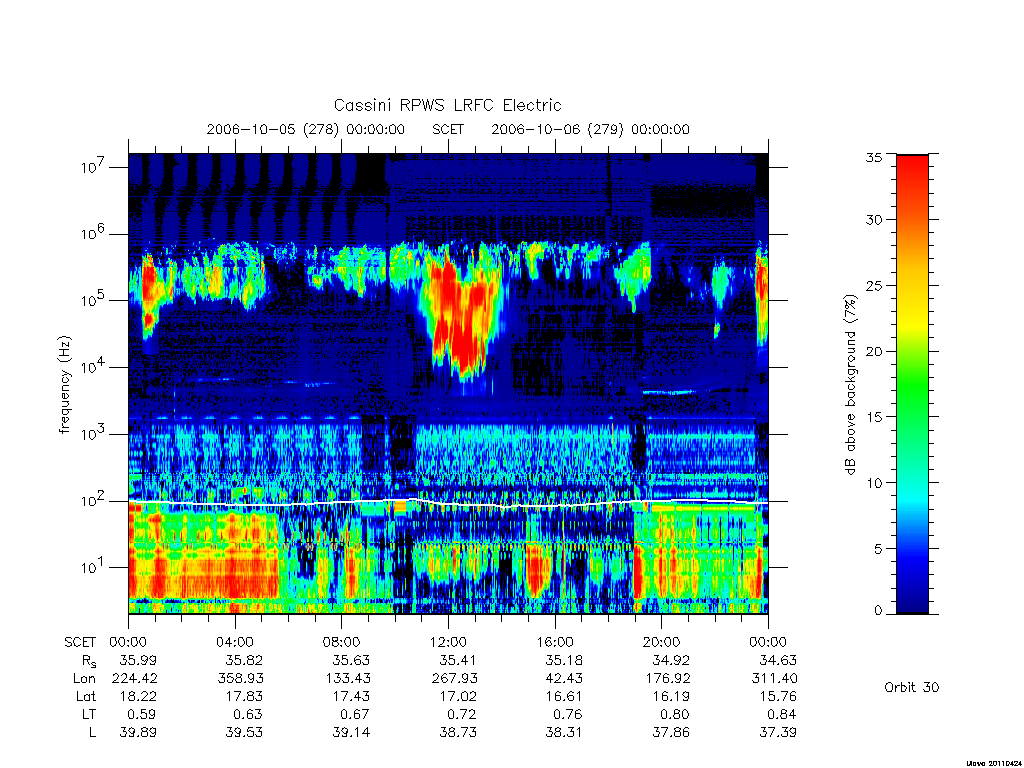Viewport: 1024px width, 768px height.
Task: Click the Rs value "35.99"
Action: pyautogui.click(x=138, y=660)
